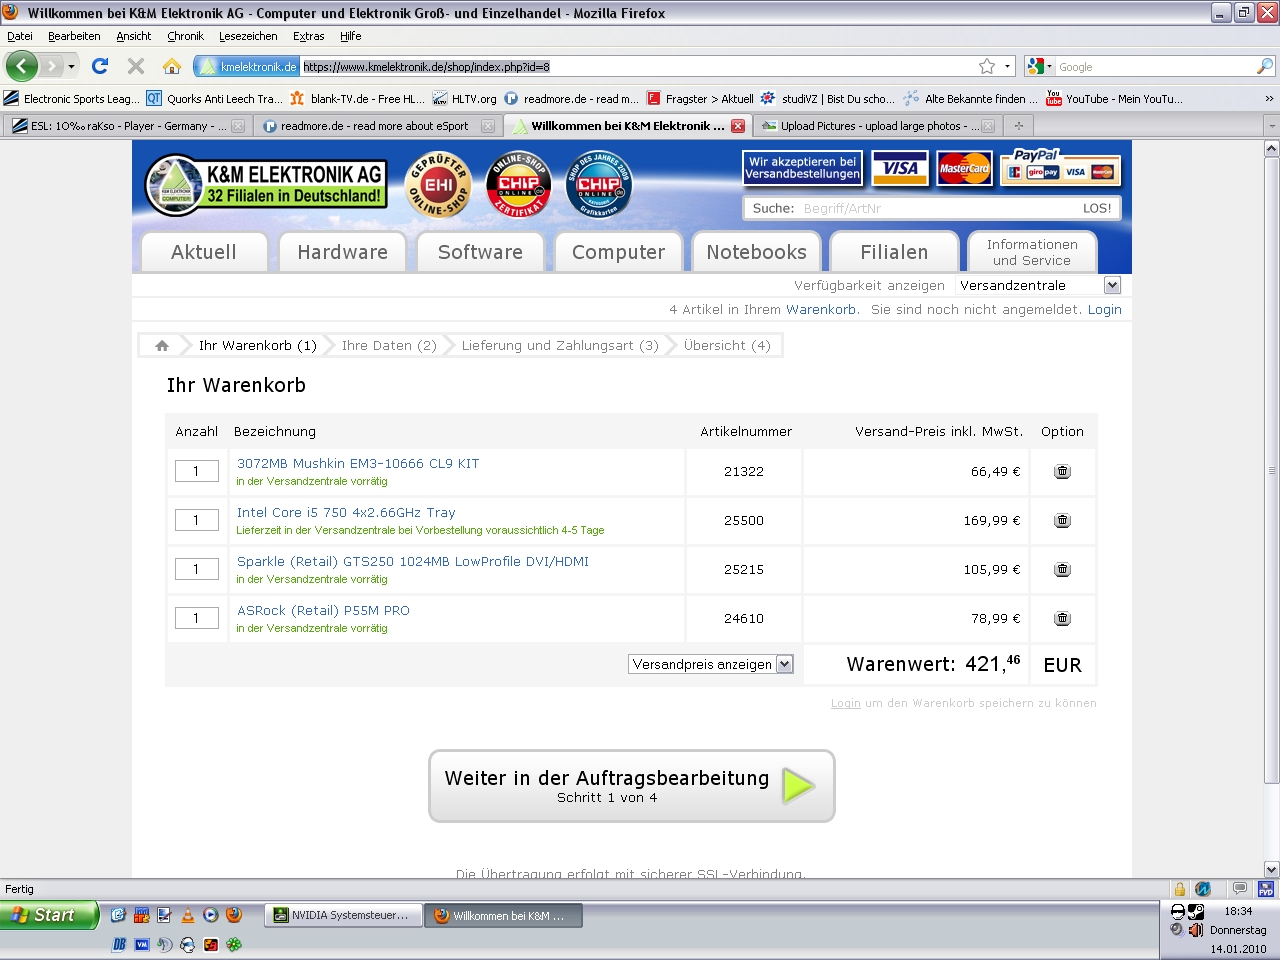Screen dimensions: 1280x960
Task: Open the browser home page icon
Action: (172, 66)
